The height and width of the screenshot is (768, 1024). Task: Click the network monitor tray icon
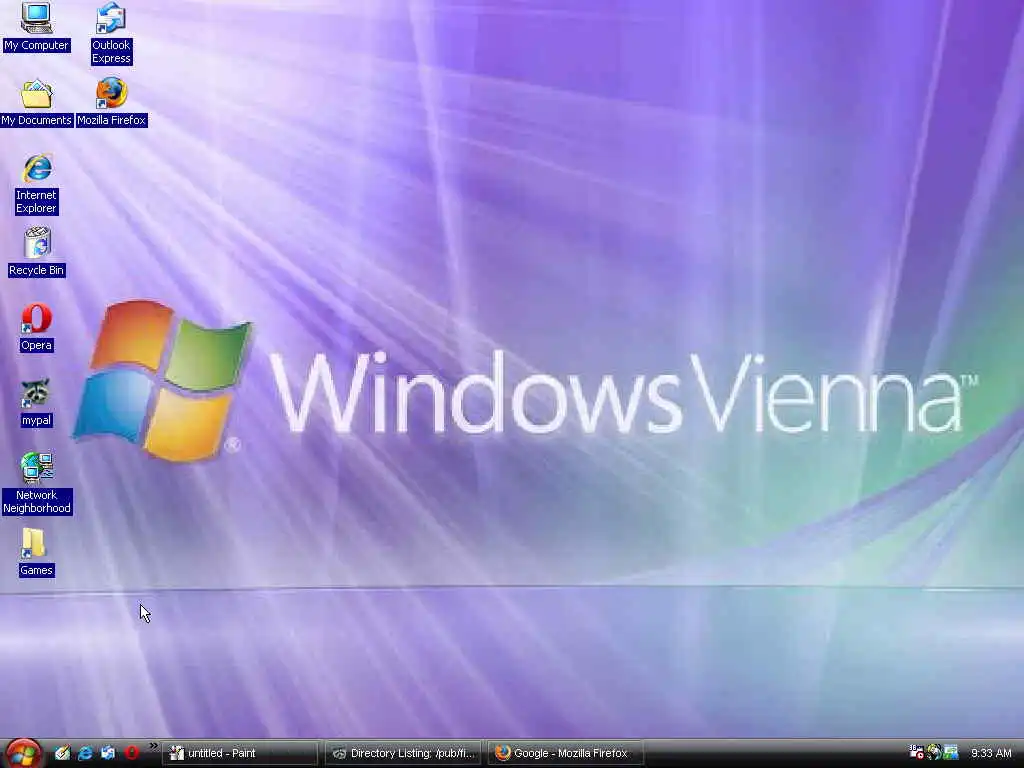951,752
